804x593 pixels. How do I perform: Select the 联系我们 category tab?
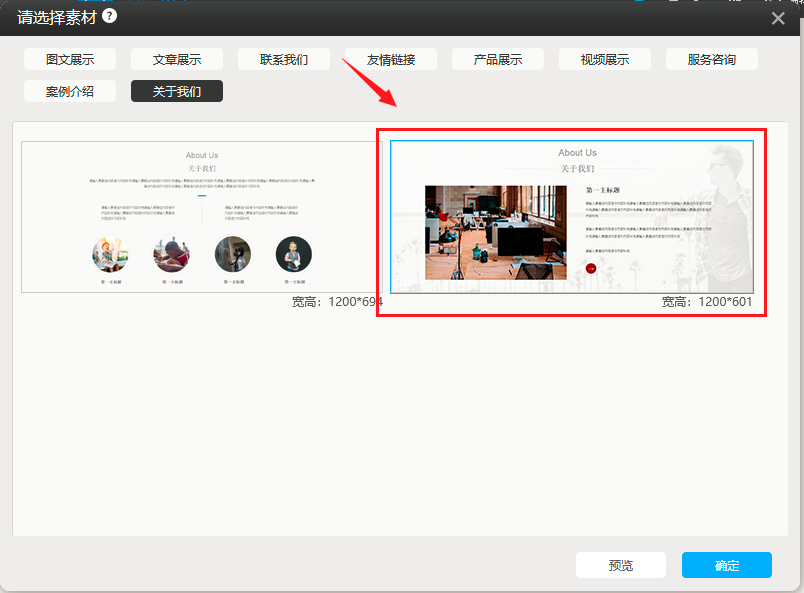point(284,59)
